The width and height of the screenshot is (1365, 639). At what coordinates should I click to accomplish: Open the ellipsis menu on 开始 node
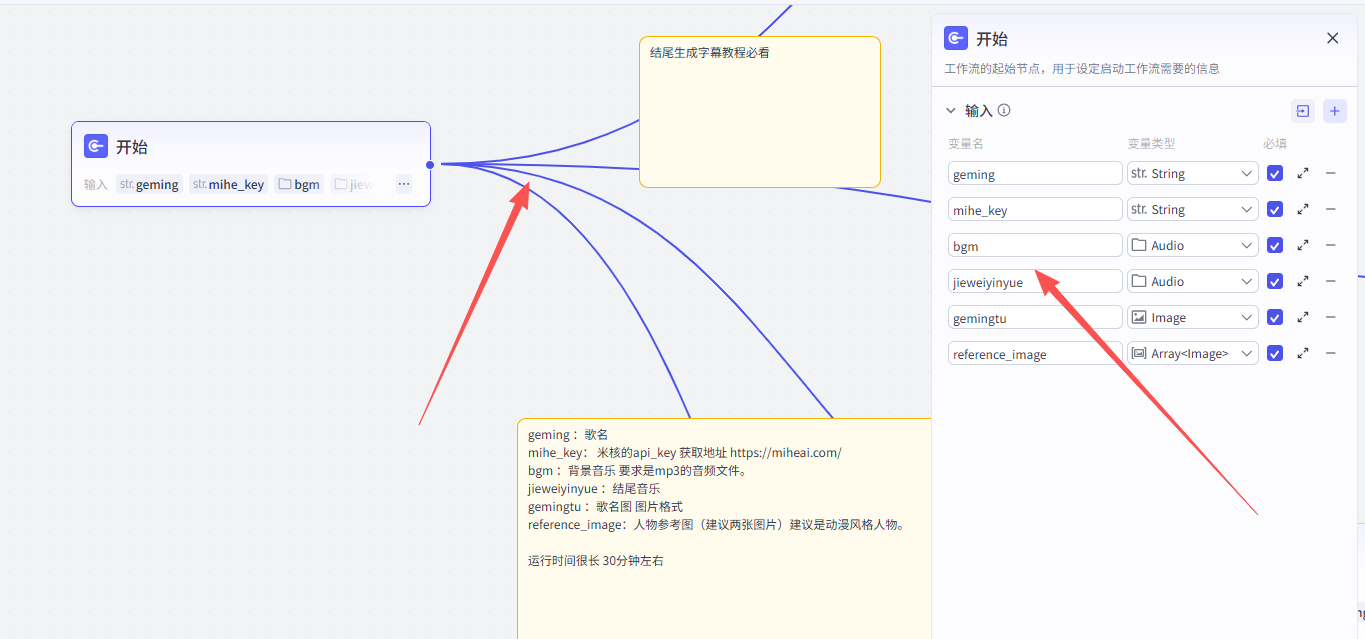point(404,184)
